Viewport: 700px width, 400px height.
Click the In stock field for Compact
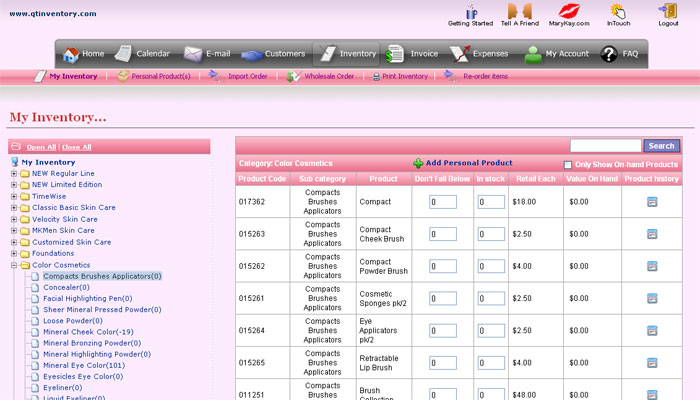click(490, 202)
